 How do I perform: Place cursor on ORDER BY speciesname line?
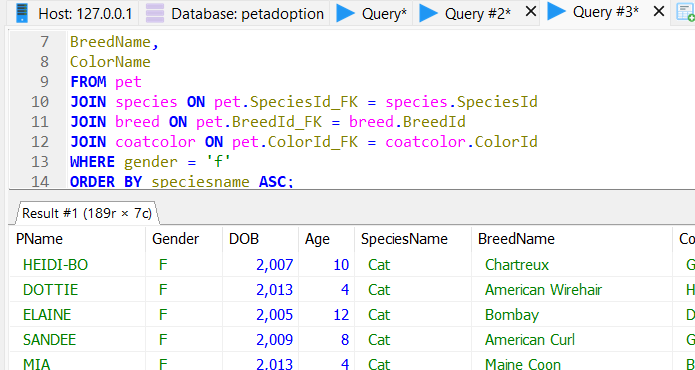182,181
